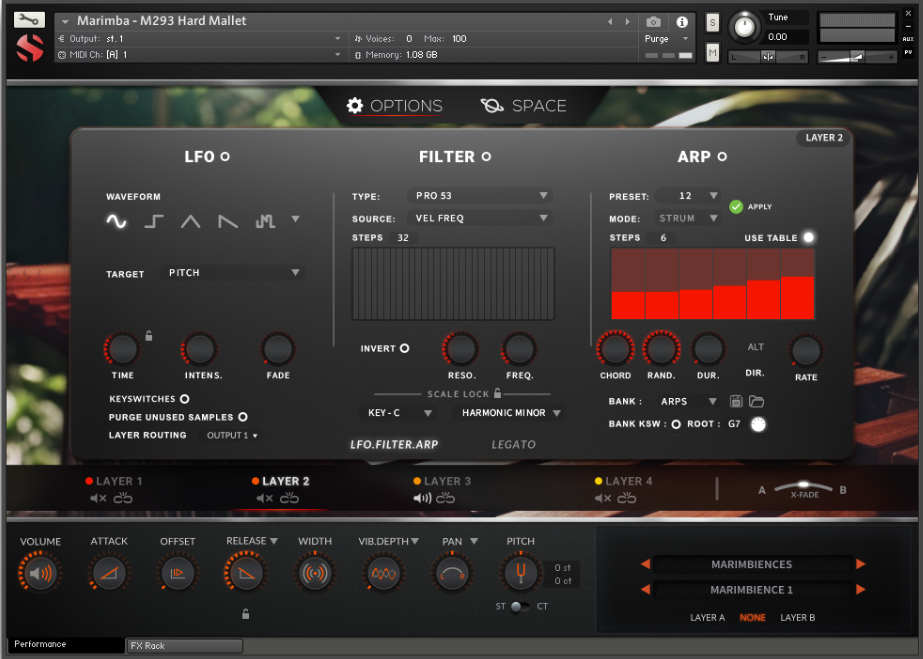Open the ARP bank folder icon
The image size is (923, 659).
[x=756, y=401]
